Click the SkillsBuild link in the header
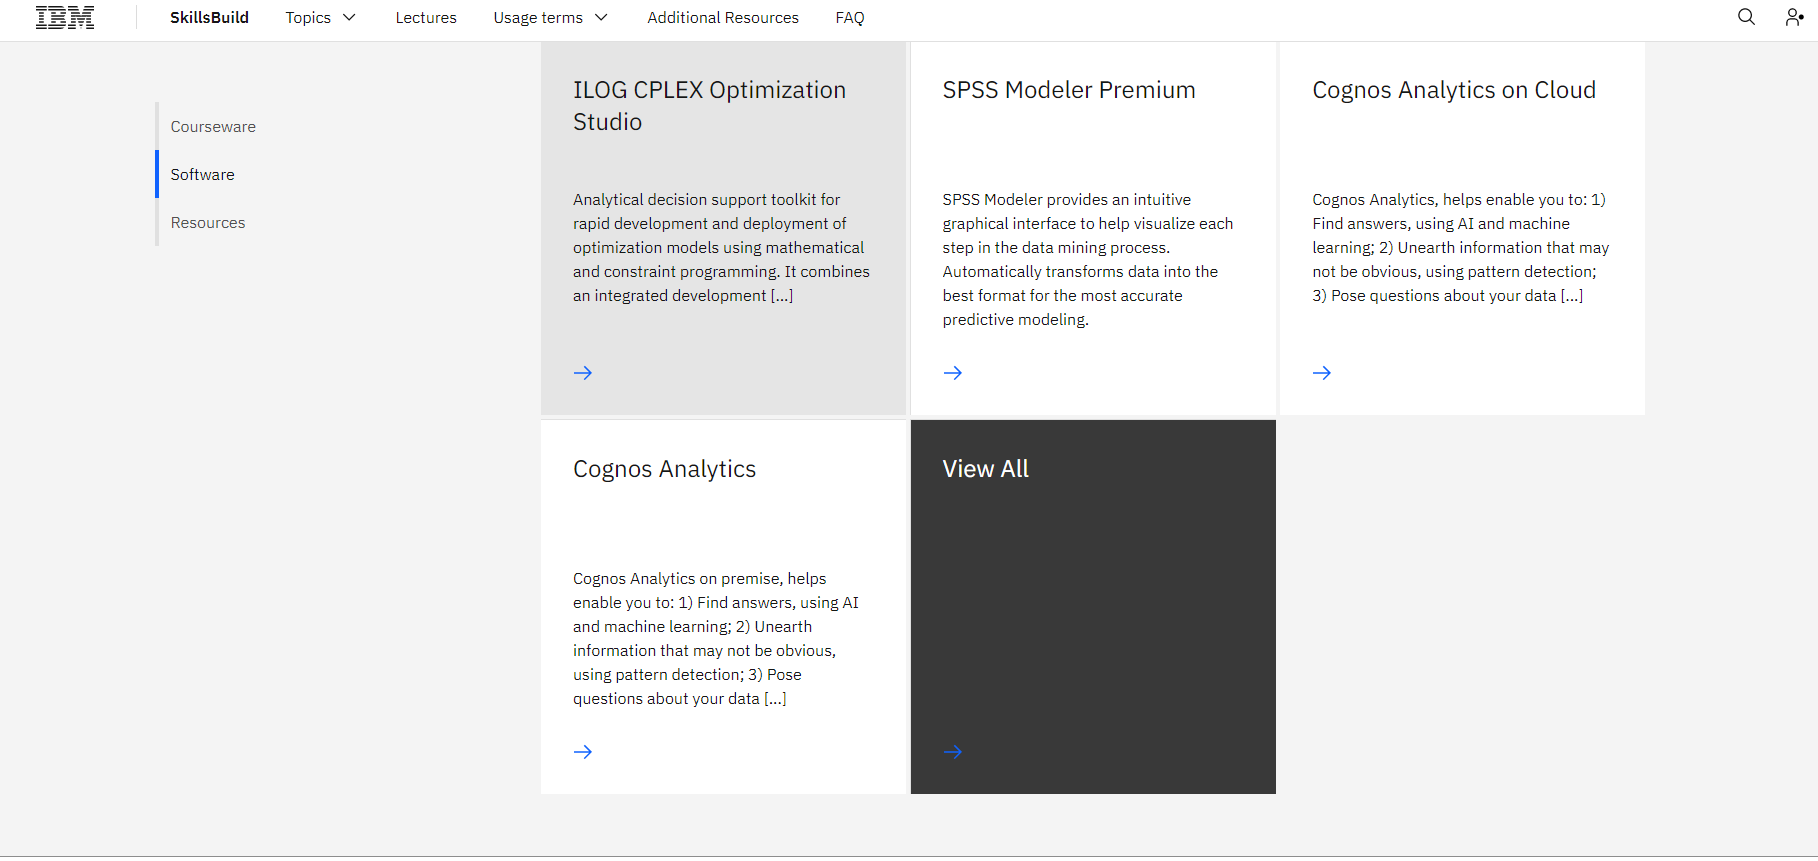The image size is (1818, 861). (209, 17)
